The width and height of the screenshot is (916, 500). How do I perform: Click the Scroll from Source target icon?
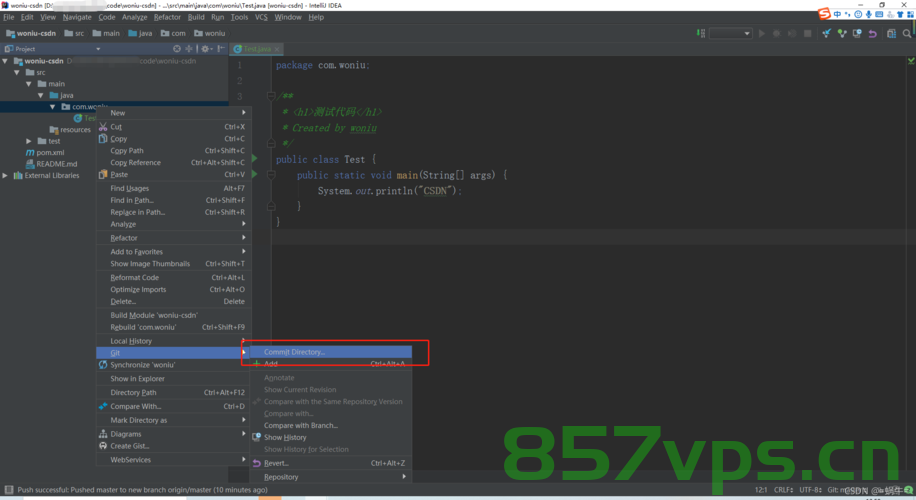tap(177, 48)
